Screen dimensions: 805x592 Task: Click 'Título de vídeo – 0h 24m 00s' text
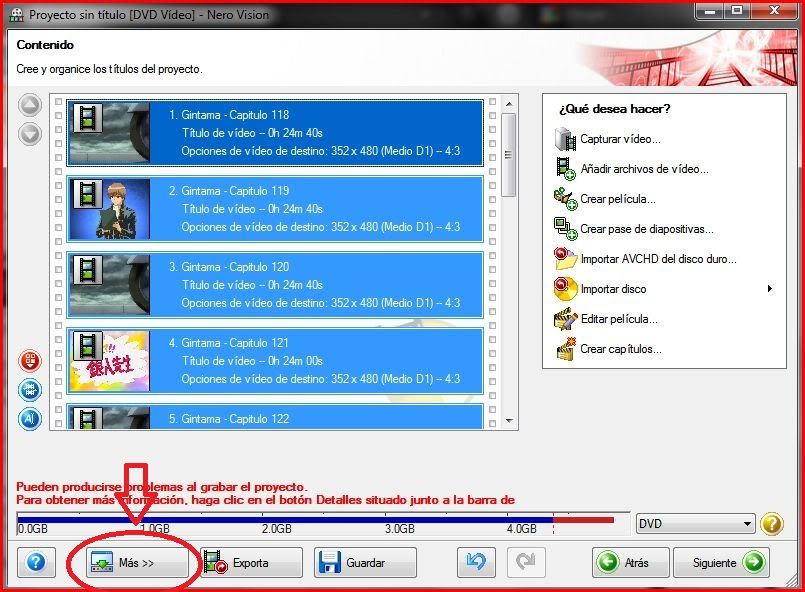pos(252,361)
